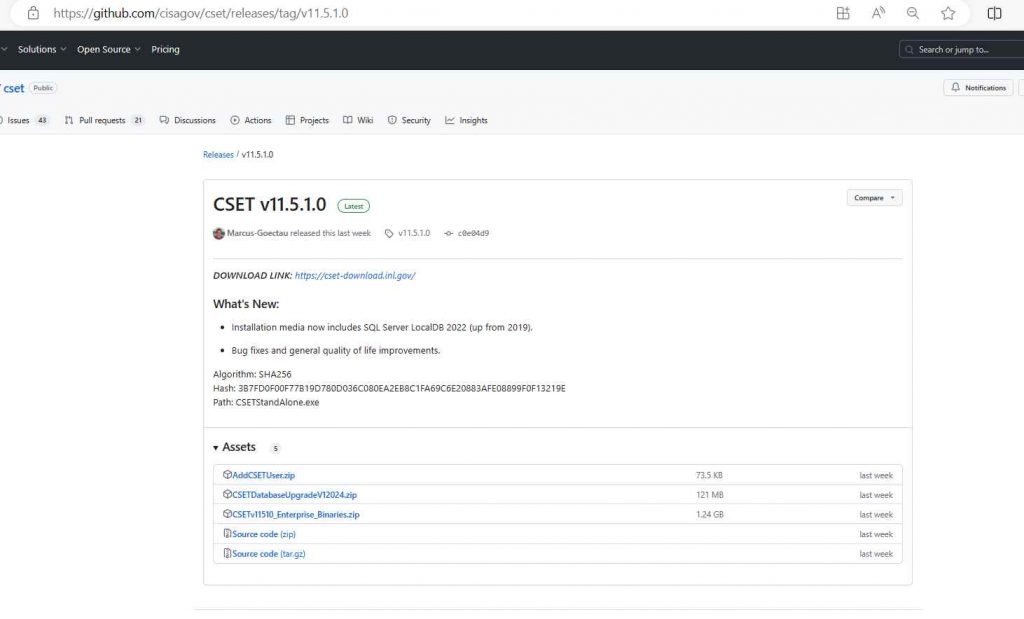Click the file icon for Source code (tar.gz)
The height and width of the screenshot is (619, 1024).
(227, 553)
